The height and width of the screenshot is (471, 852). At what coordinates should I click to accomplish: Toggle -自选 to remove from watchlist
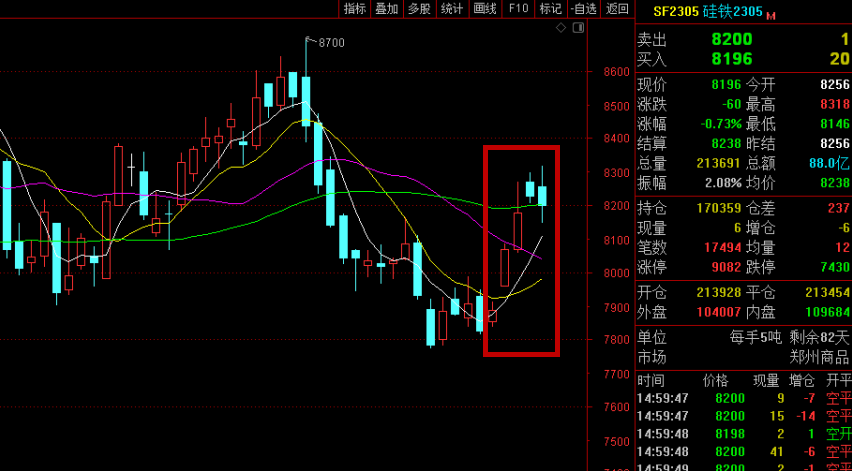(583, 8)
